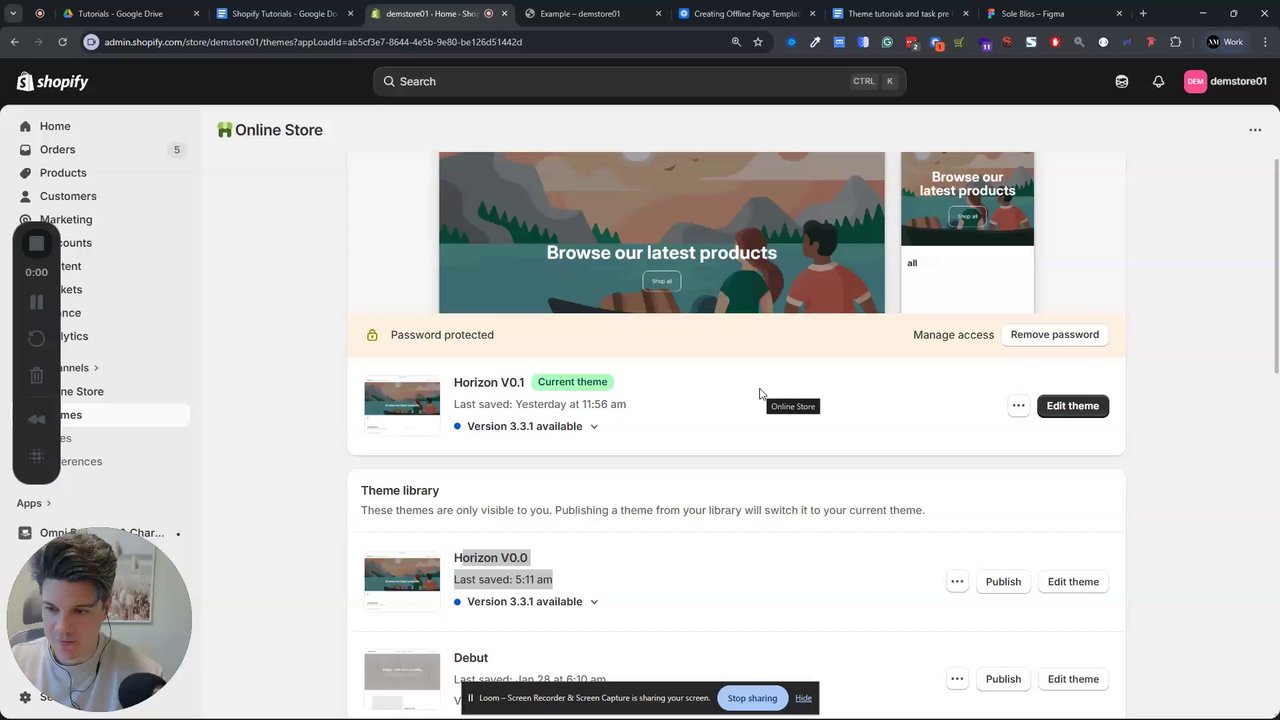Publish the Horizon V0.0 theme
1280x720 pixels.
pos(1003,582)
